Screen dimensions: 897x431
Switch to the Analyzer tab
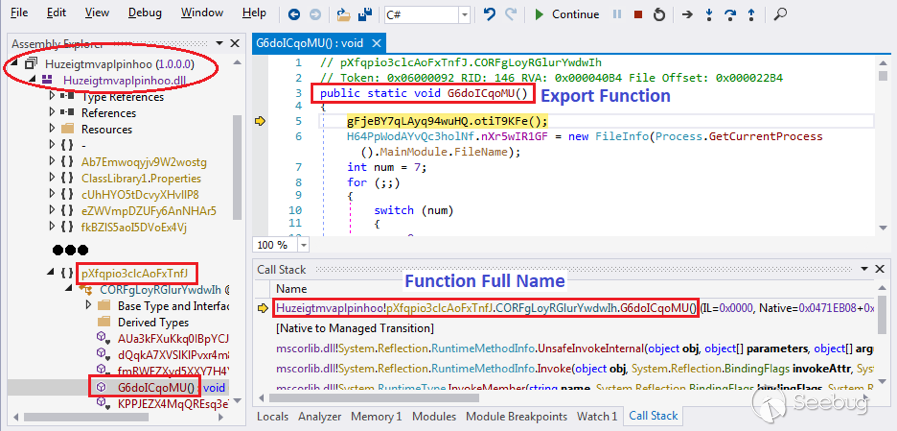click(321, 417)
